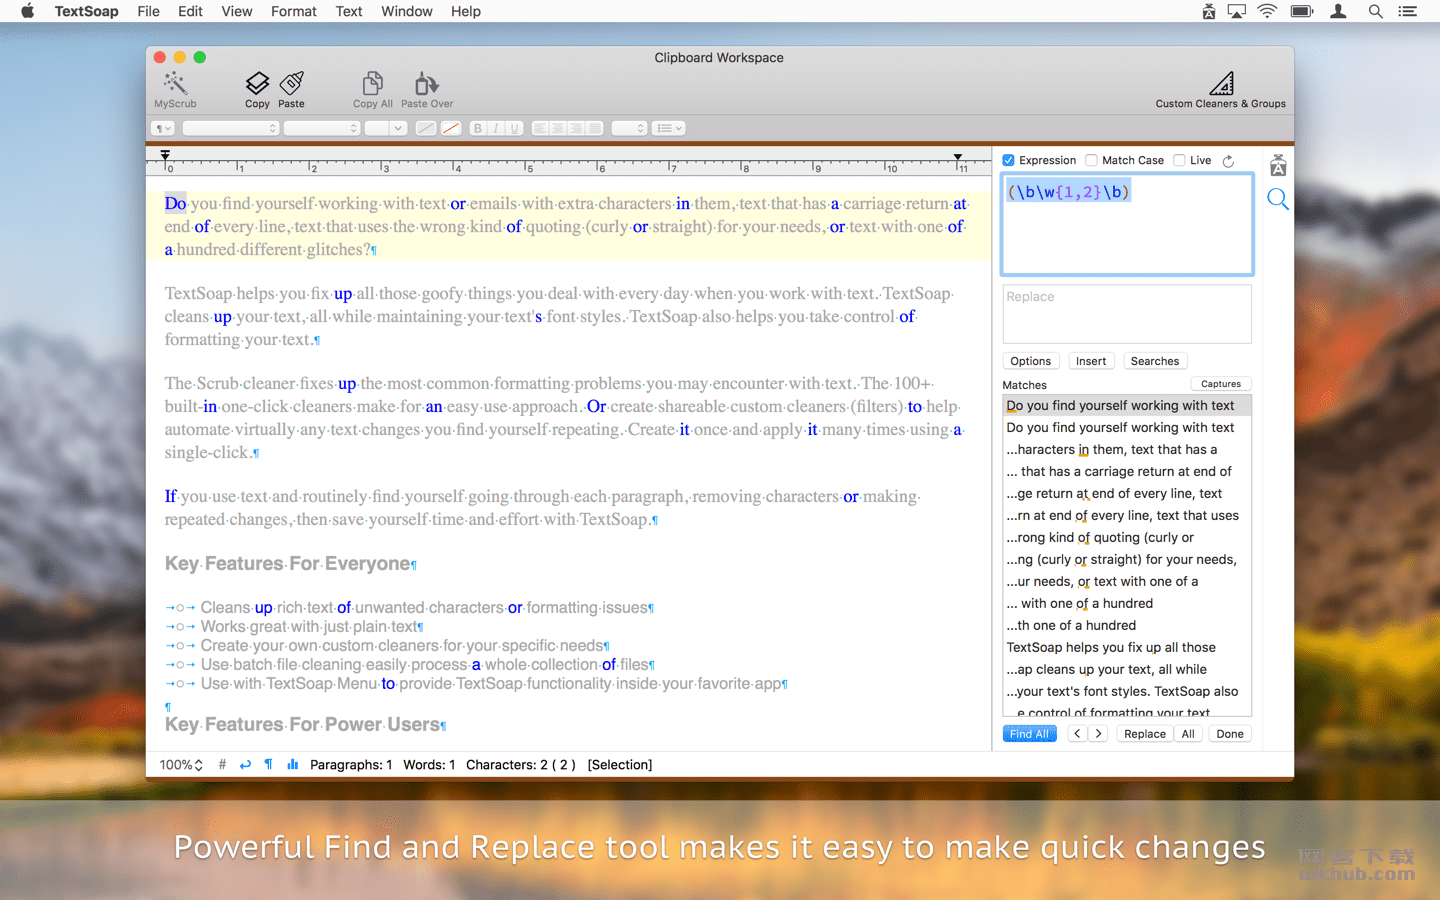The image size is (1440, 900).
Task: Open the text color swatch
Action: (x=426, y=128)
